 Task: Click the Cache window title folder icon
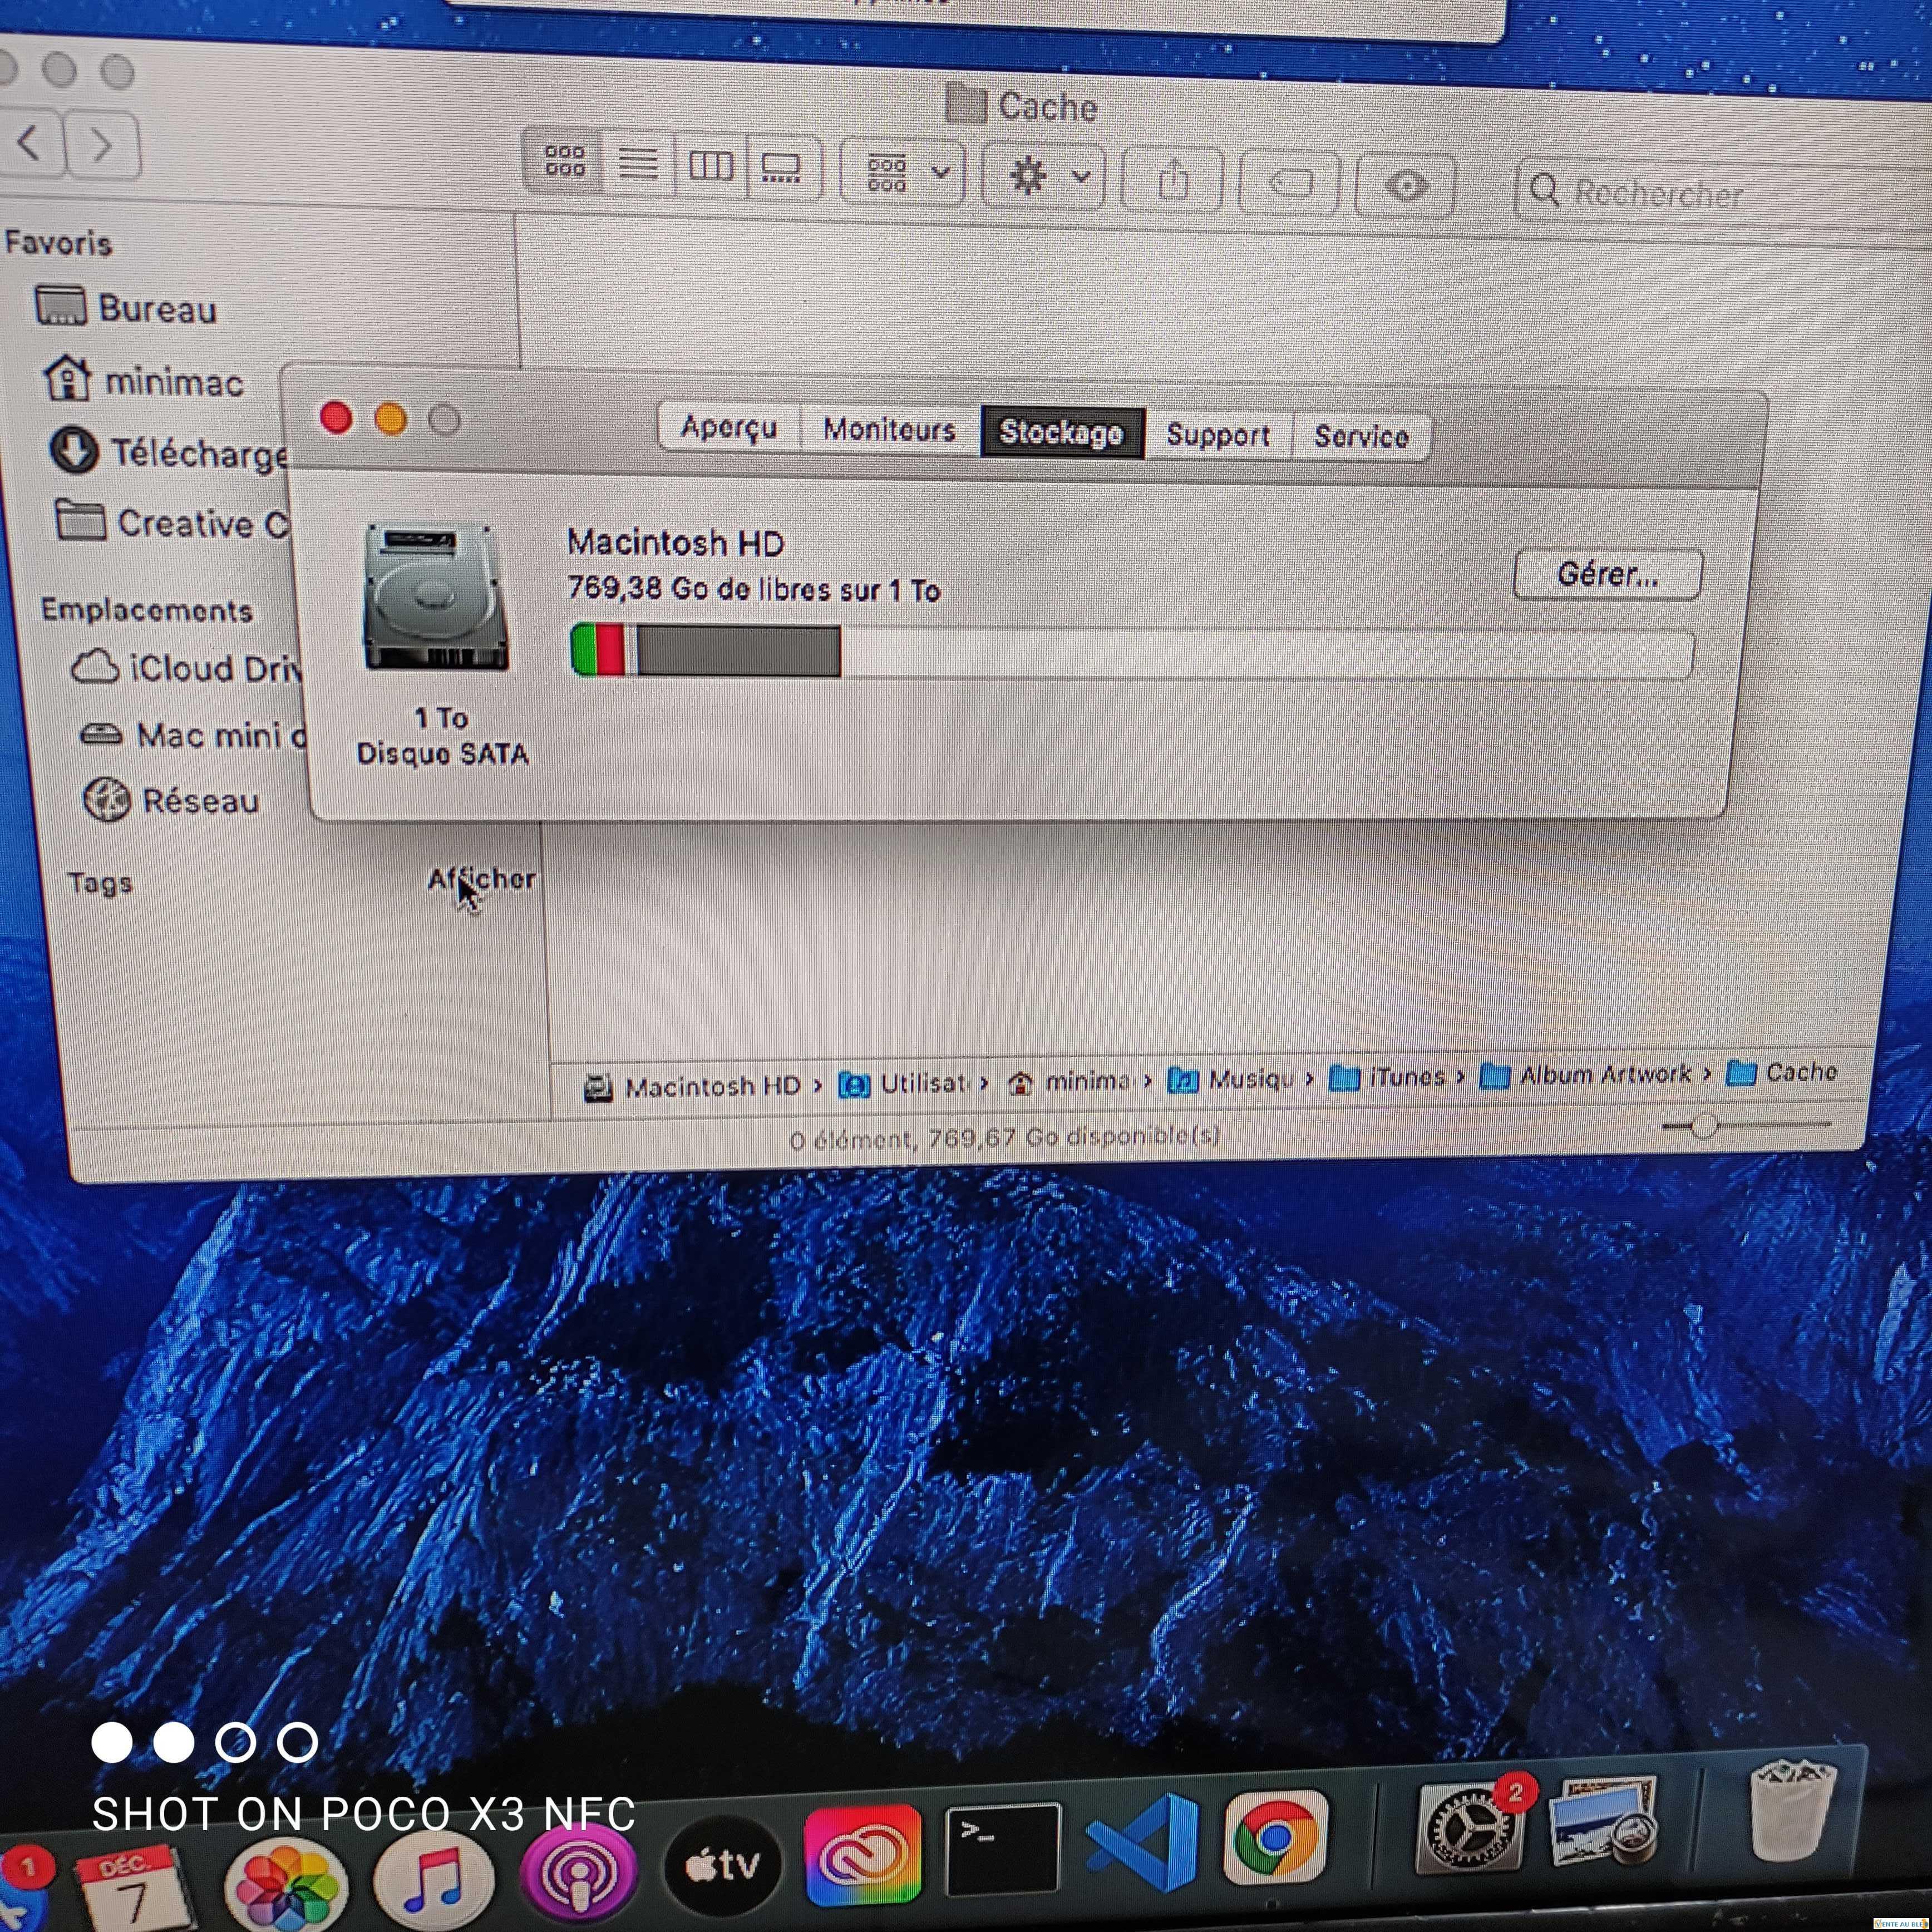966,103
